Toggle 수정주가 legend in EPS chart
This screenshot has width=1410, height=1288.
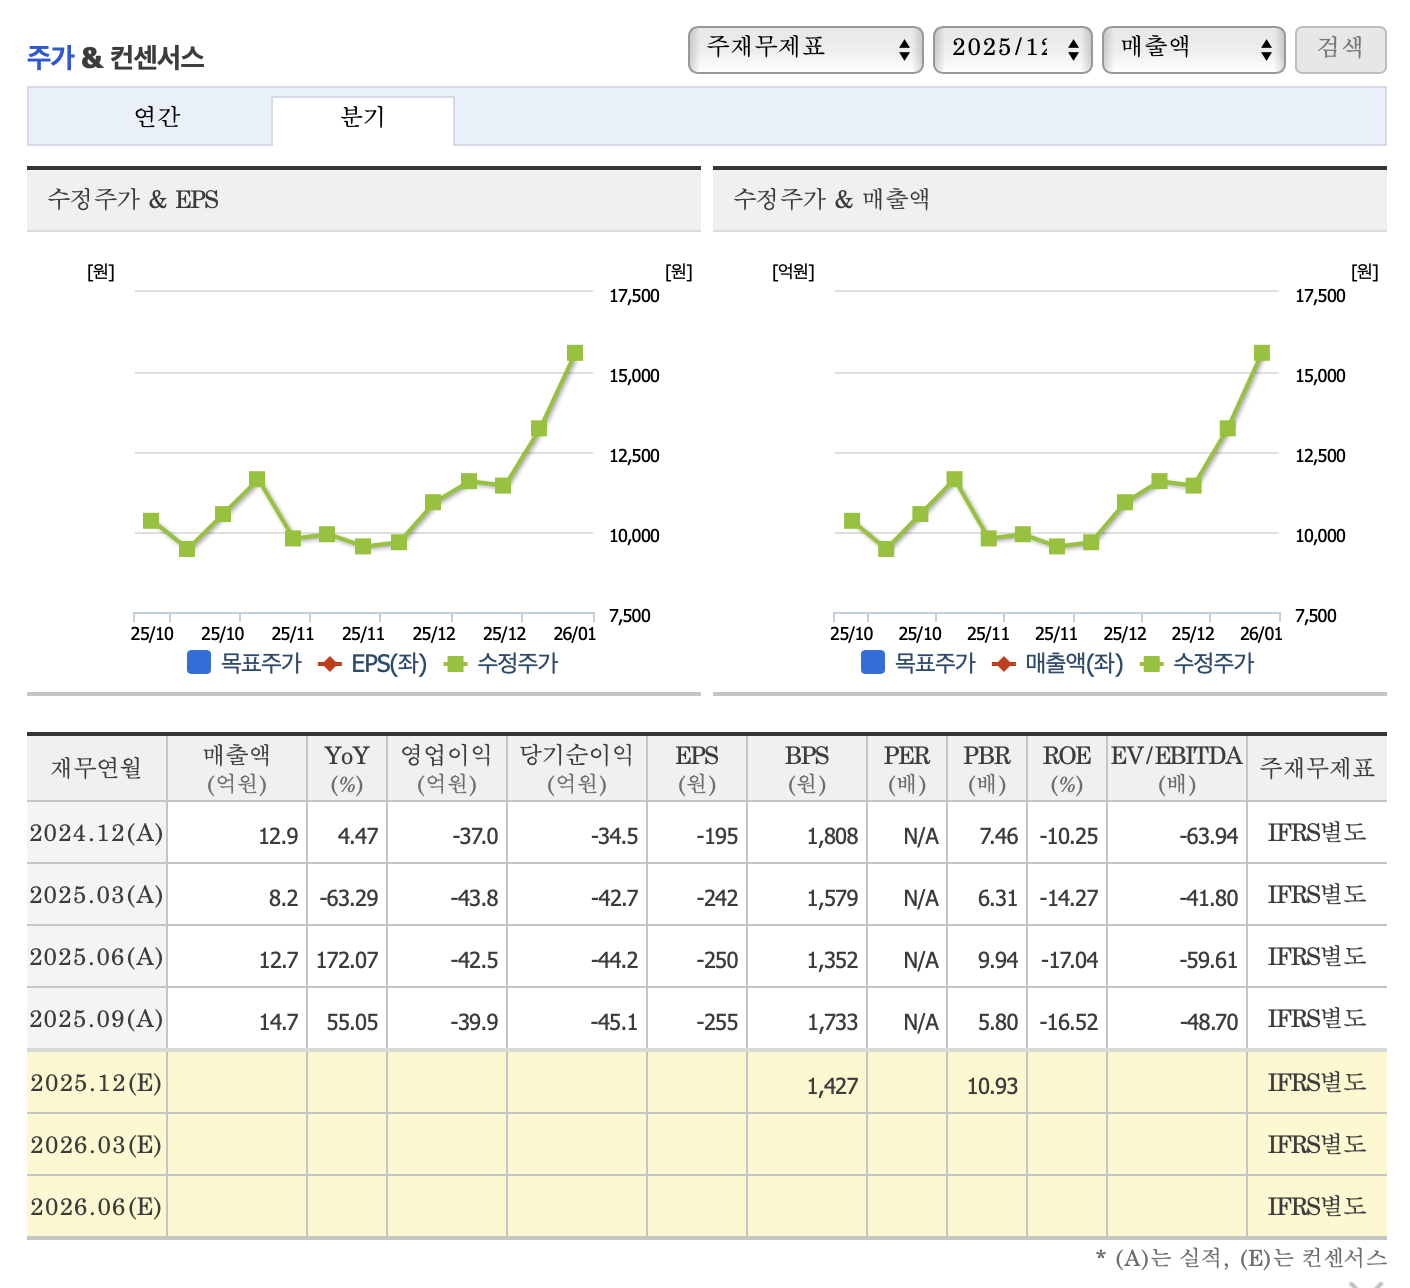click(x=501, y=663)
